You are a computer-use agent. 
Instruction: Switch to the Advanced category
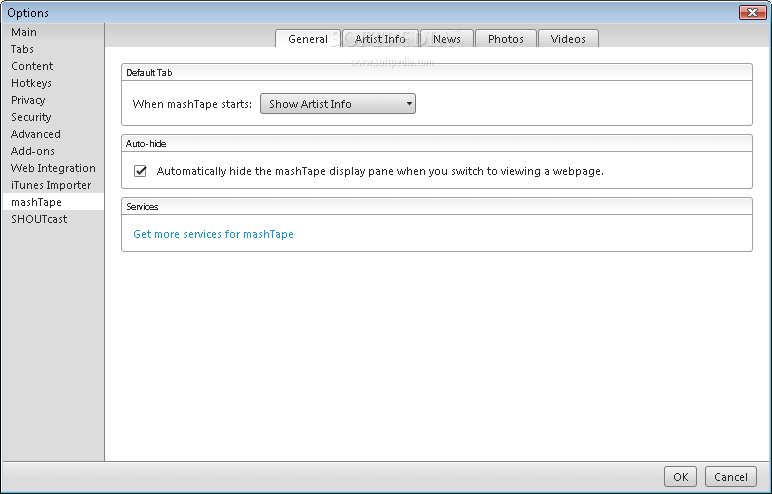pyautogui.click(x=53, y=134)
